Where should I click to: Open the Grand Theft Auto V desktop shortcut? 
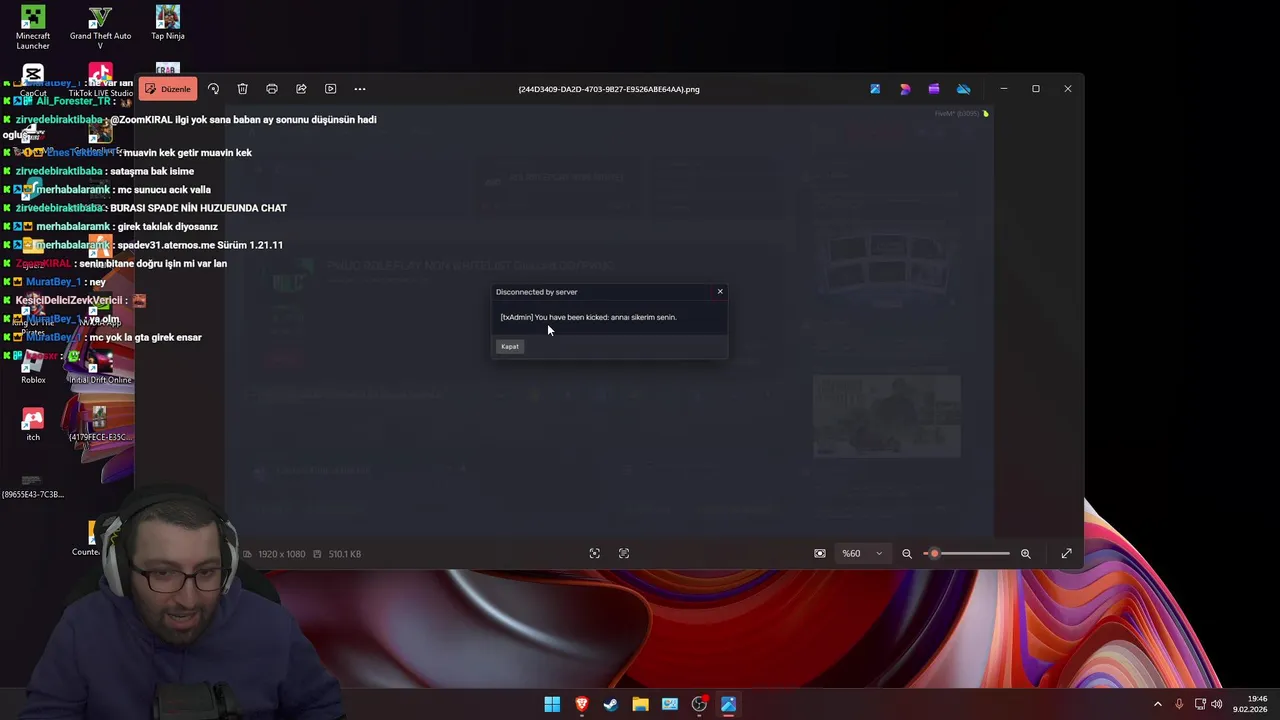[100, 28]
